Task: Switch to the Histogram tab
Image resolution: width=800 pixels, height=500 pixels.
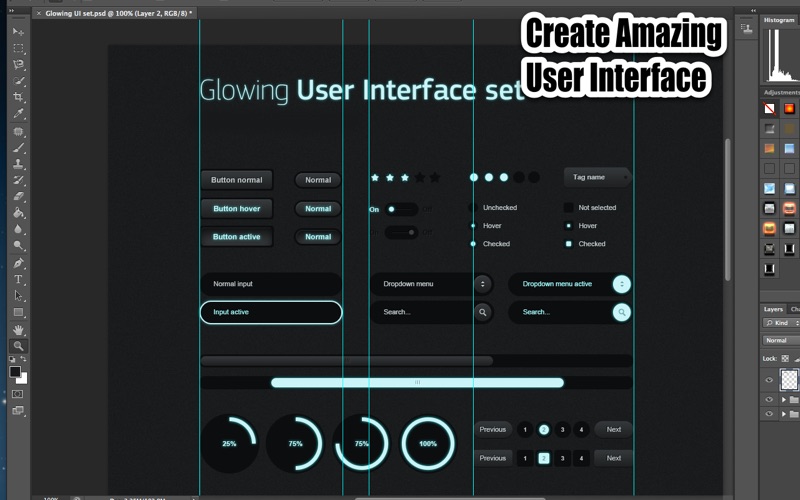Action: [779, 20]
